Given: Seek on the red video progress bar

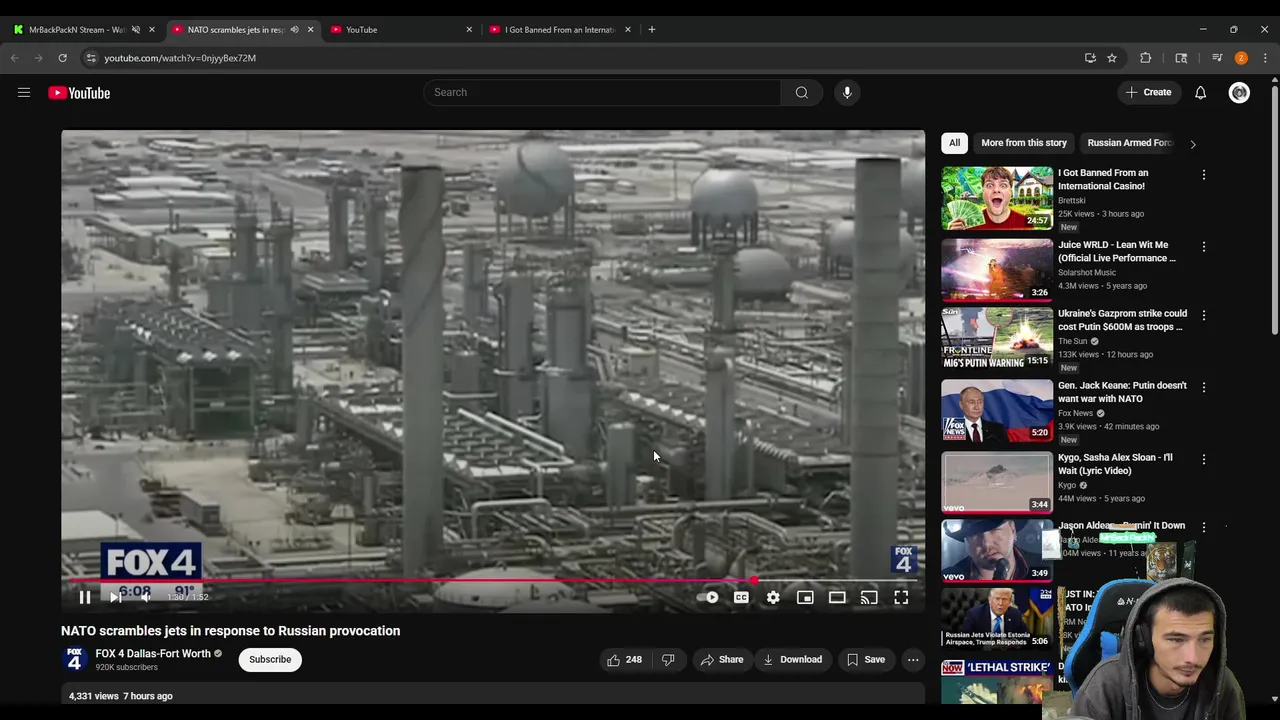Looking at the screenshot, I should pos(492,580).
